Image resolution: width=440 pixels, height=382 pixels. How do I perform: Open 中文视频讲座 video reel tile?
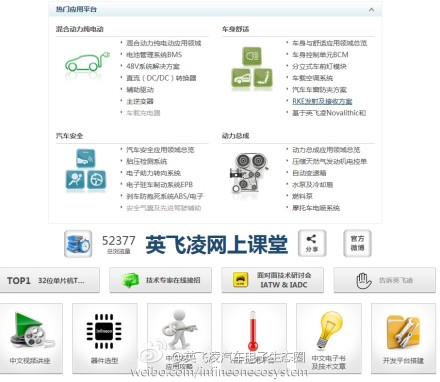point(31,338)
